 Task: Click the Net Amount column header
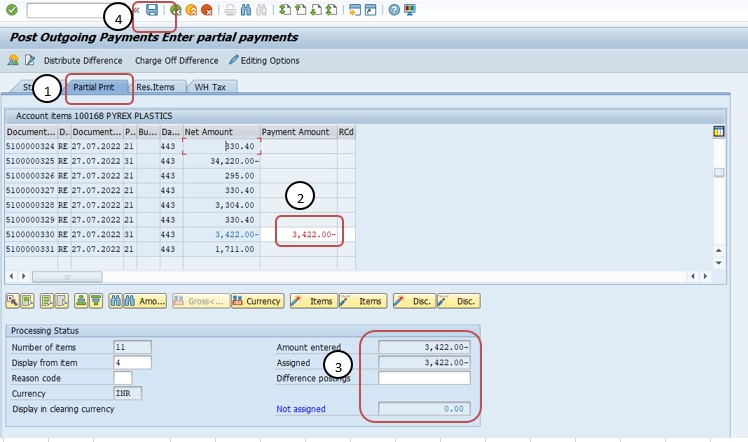222,132
